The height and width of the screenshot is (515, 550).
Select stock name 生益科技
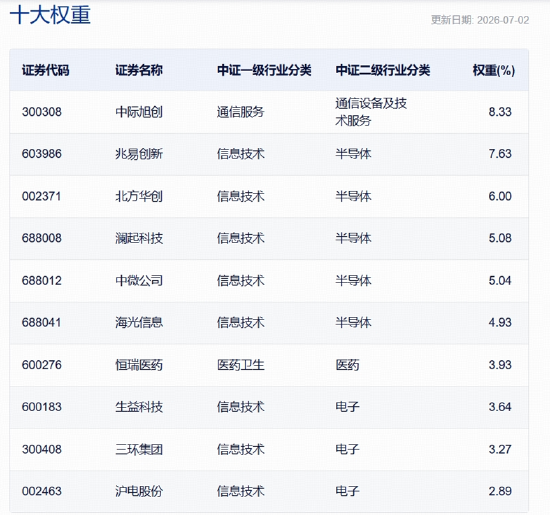pyautogui.click(x=139, y=407)
